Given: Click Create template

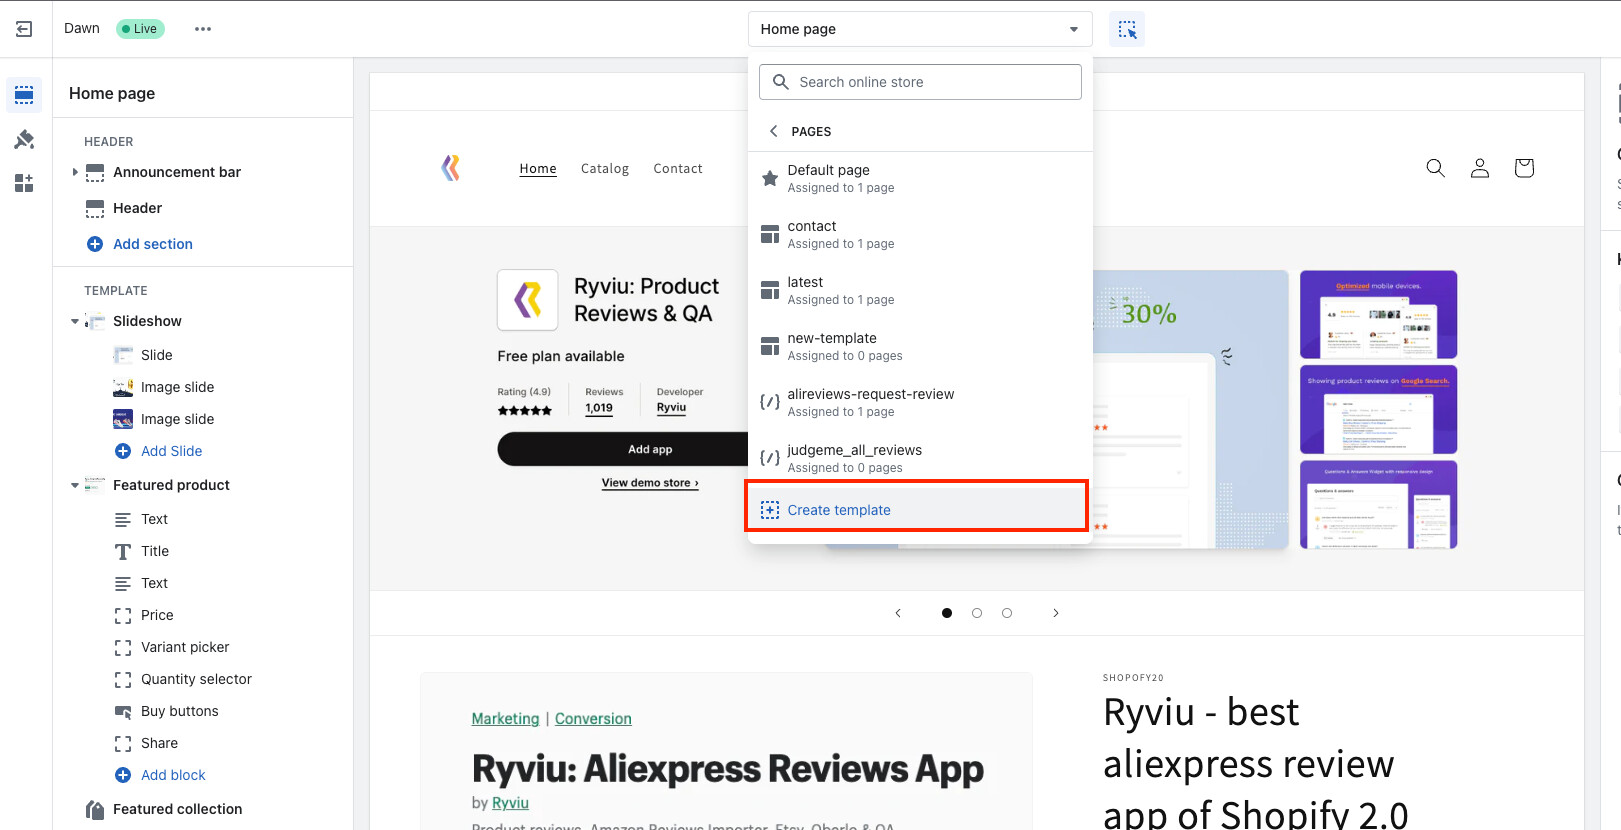Looking at the screenshot, I should coord(918,509).
